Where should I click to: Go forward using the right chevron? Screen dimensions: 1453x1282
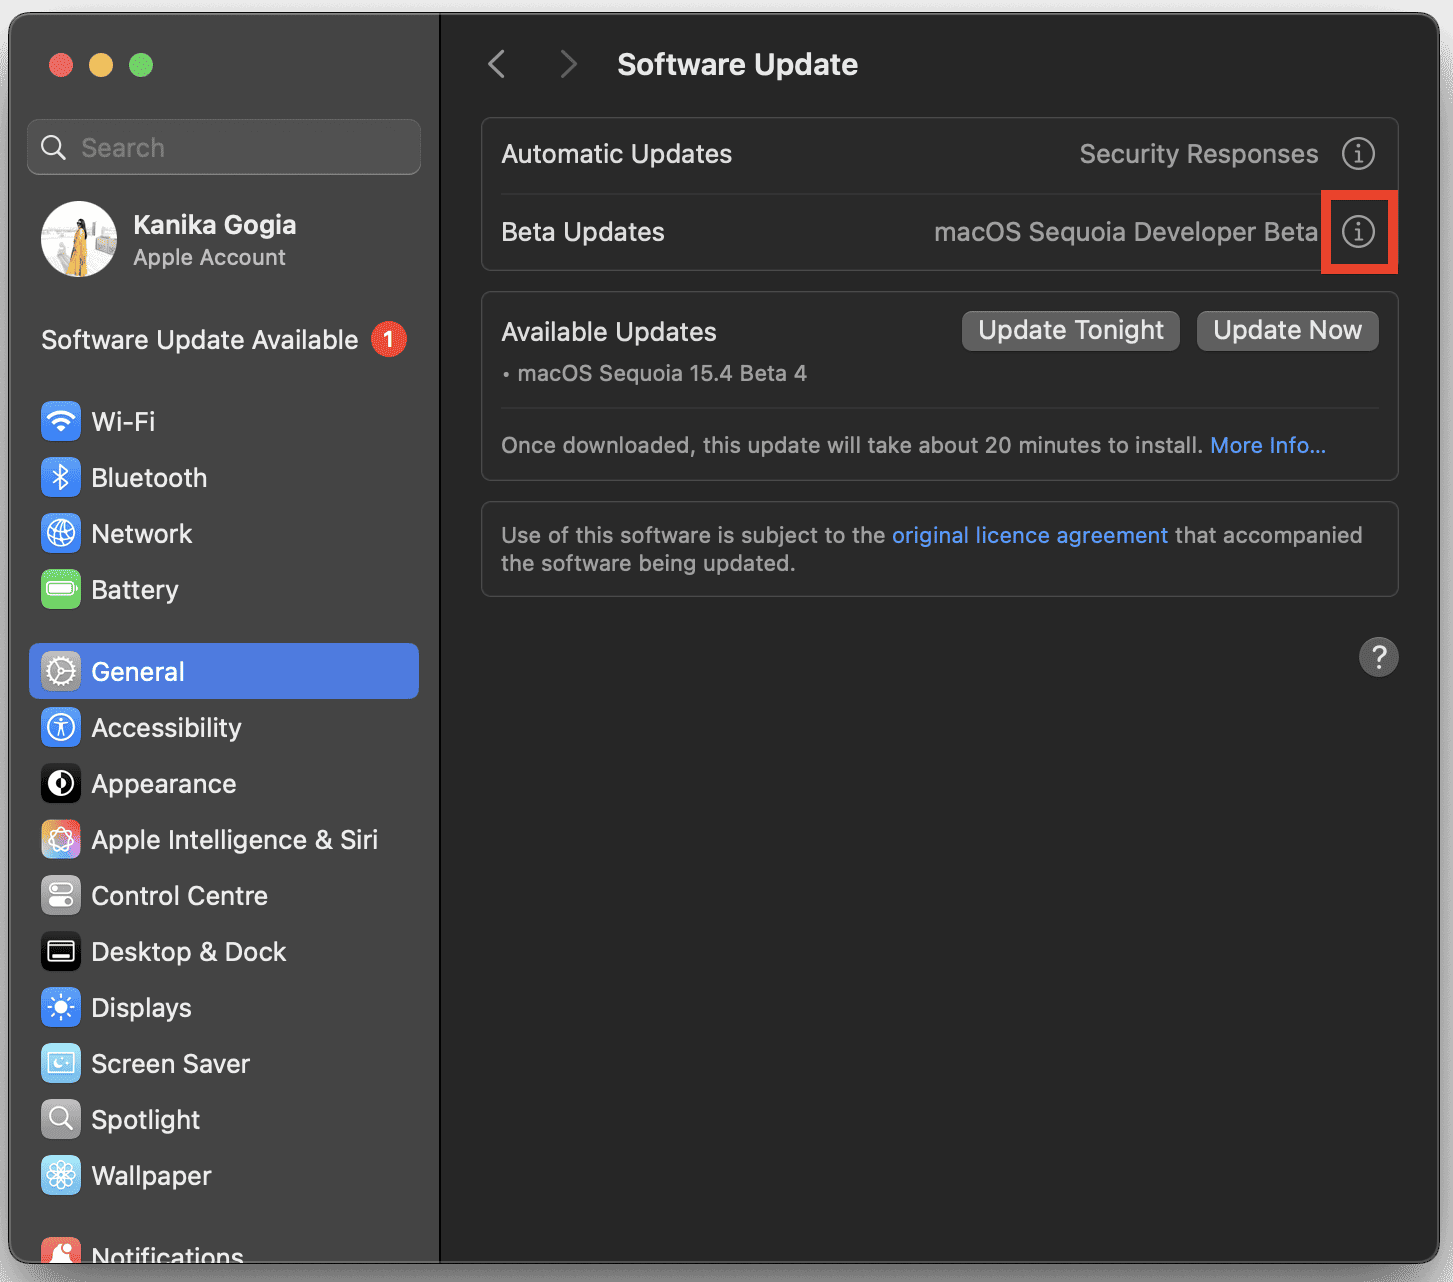(568, 64)
